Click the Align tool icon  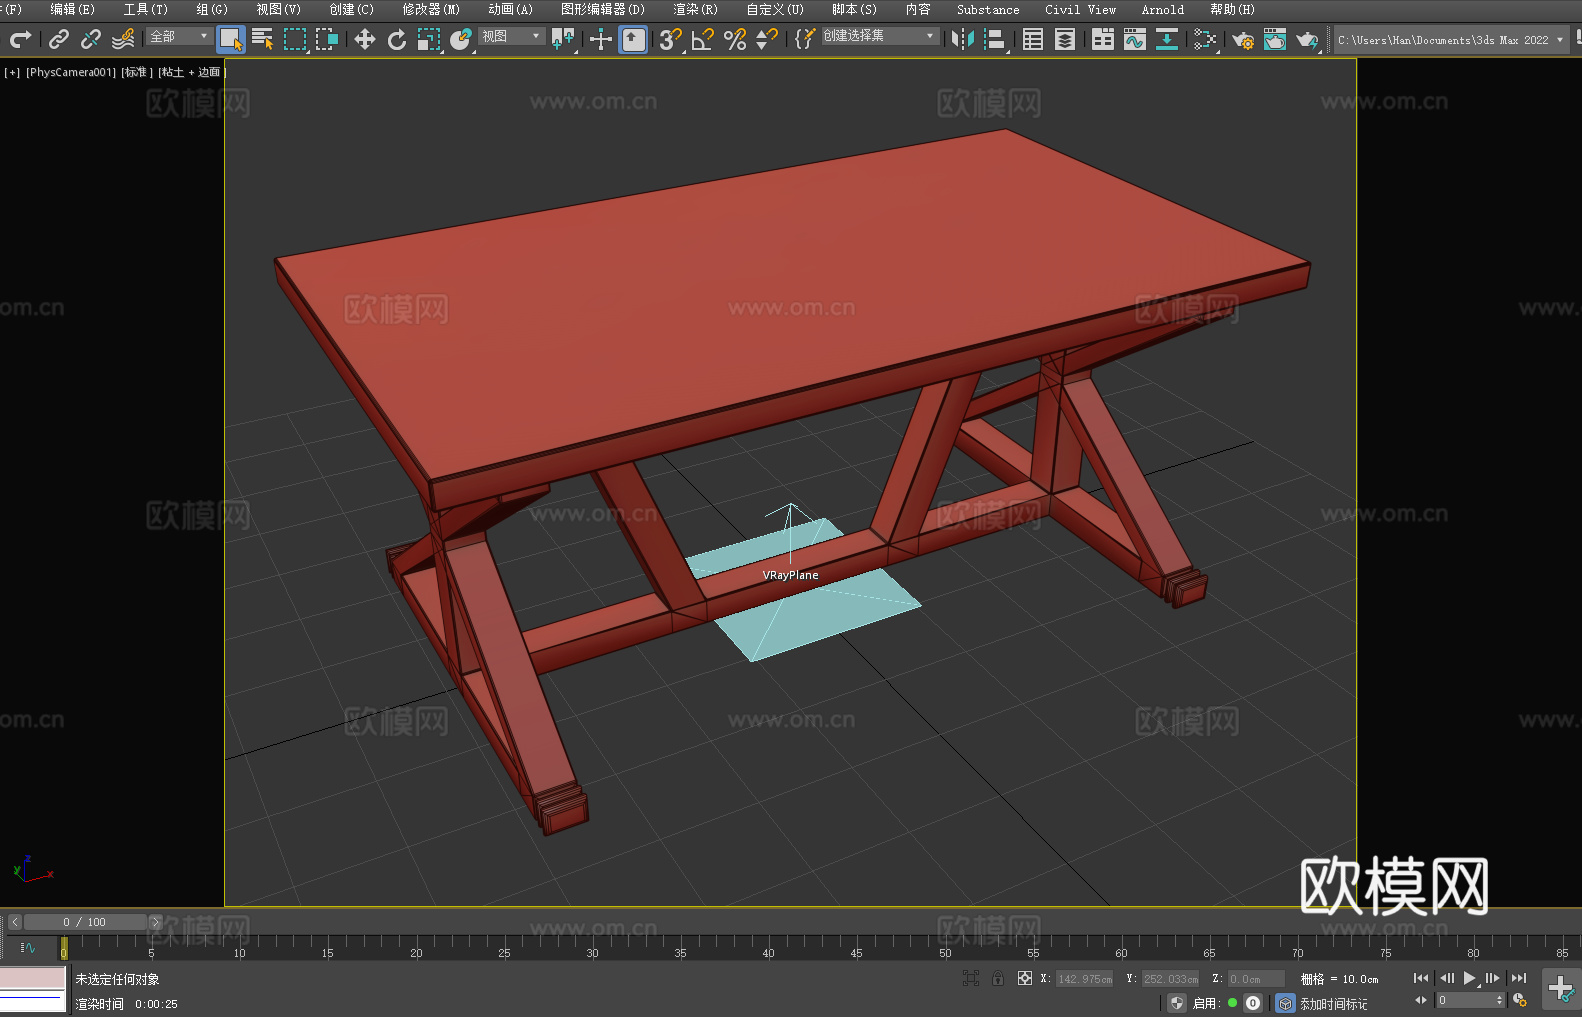[x=995, y=39]
